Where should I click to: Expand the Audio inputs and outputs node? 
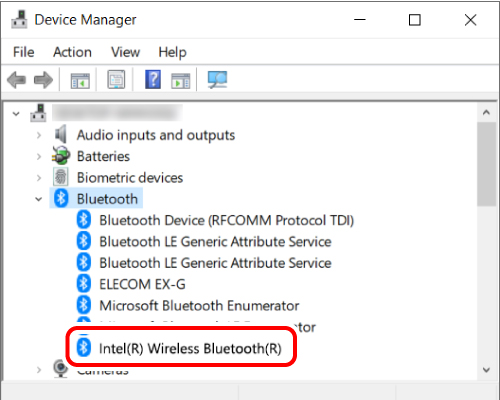pos(39,135)
